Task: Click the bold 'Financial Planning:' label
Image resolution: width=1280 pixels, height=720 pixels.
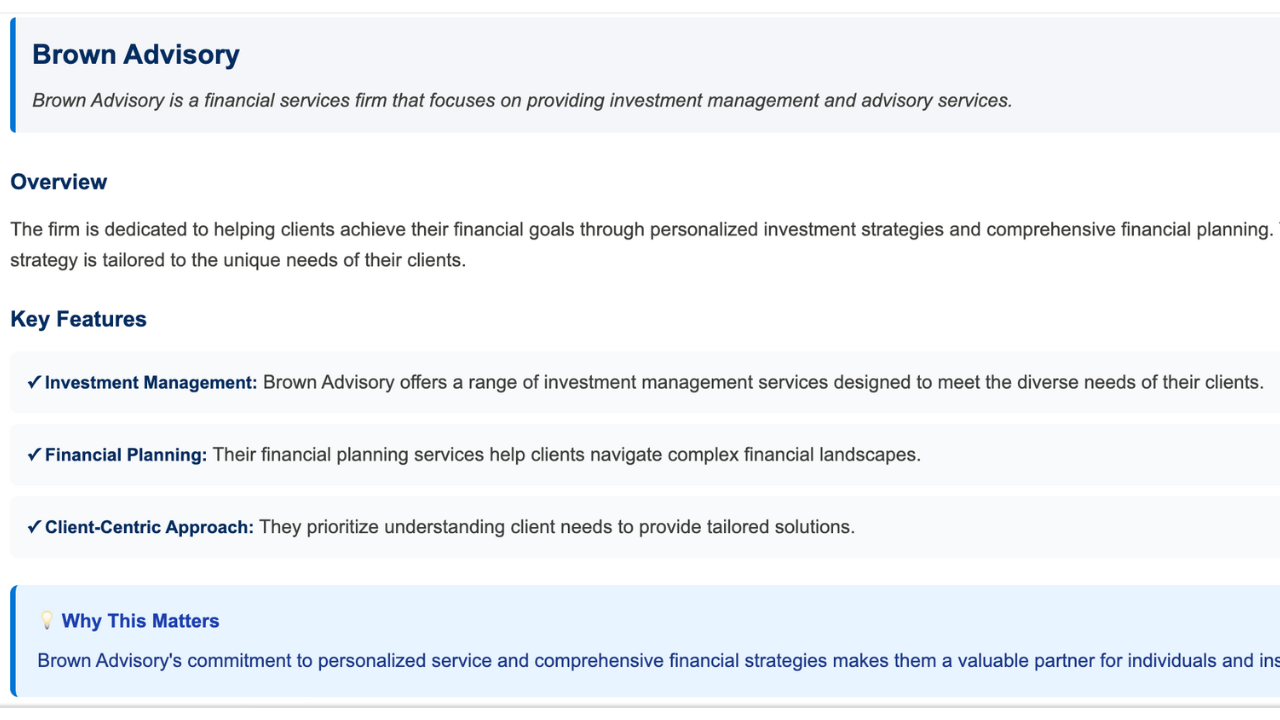Action: point(126,455)
